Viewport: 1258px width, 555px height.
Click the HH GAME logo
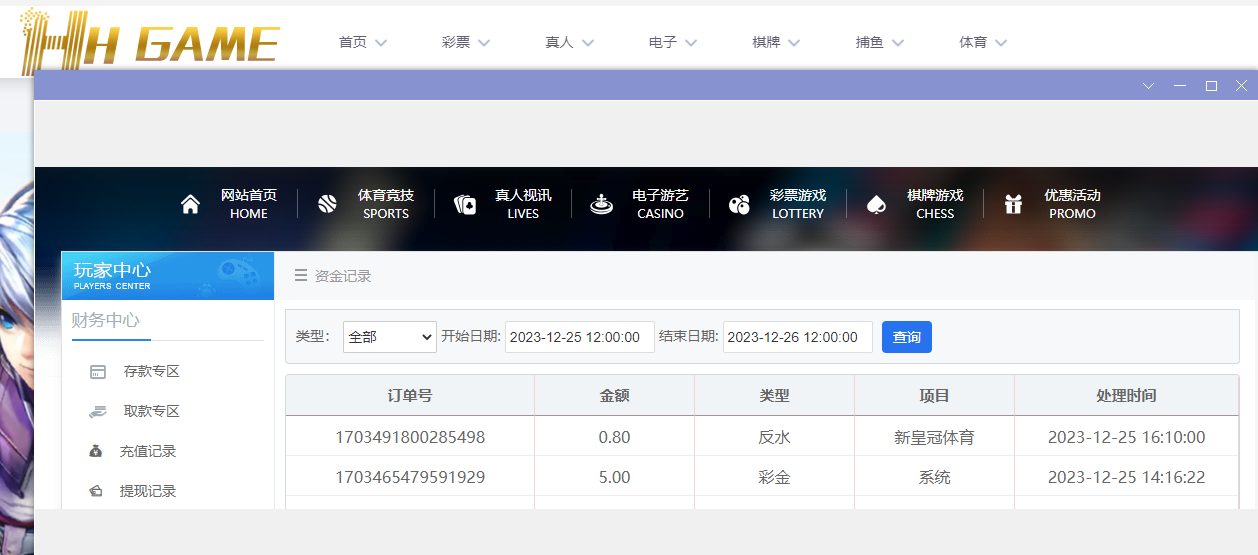(150, 38)
